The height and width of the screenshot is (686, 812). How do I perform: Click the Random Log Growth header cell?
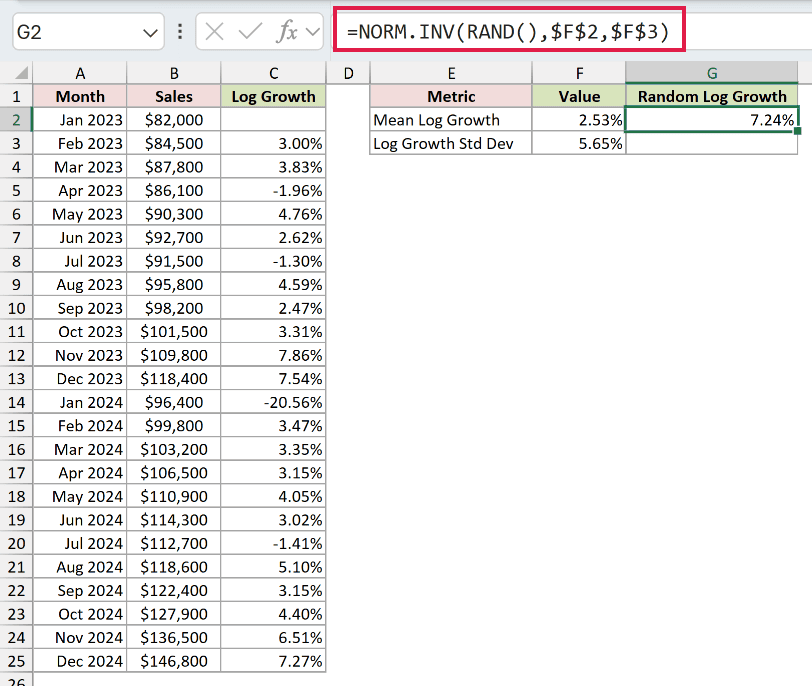712,96
